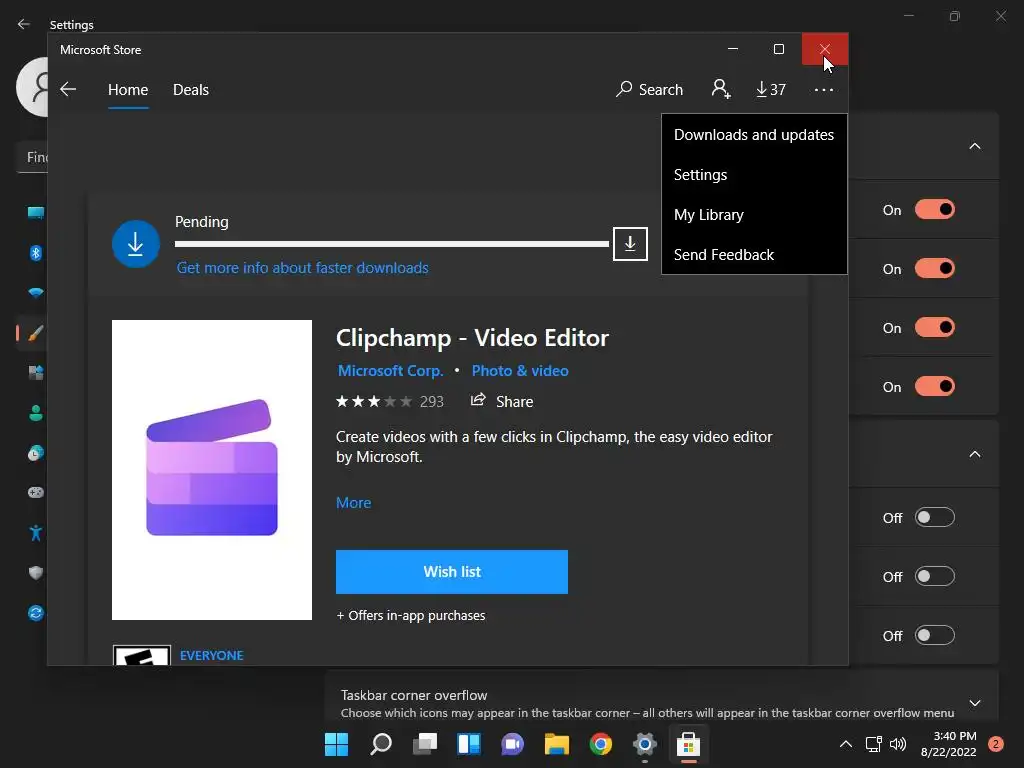The image size is (1024, 768).
Task: Open volume control in system tray
Action: 898,744
